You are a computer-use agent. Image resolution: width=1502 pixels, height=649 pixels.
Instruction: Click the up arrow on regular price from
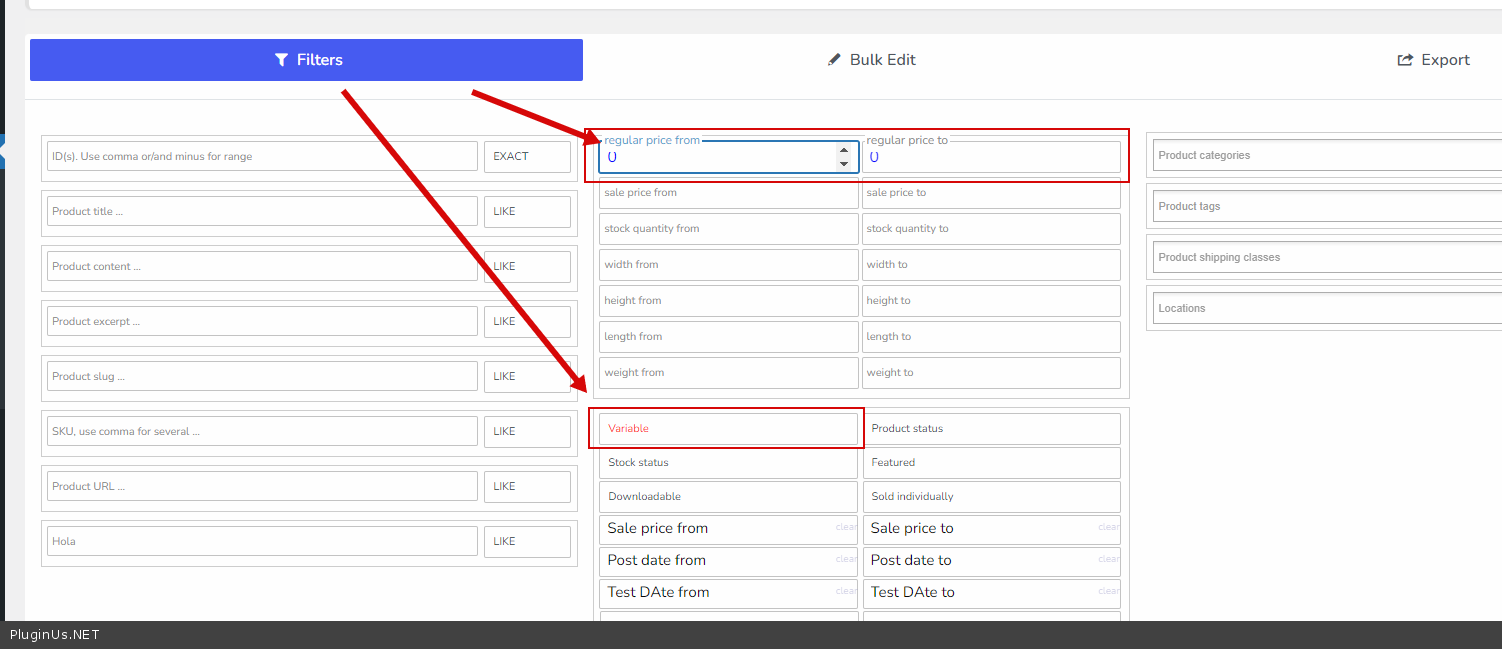click(x=843, y=151)
